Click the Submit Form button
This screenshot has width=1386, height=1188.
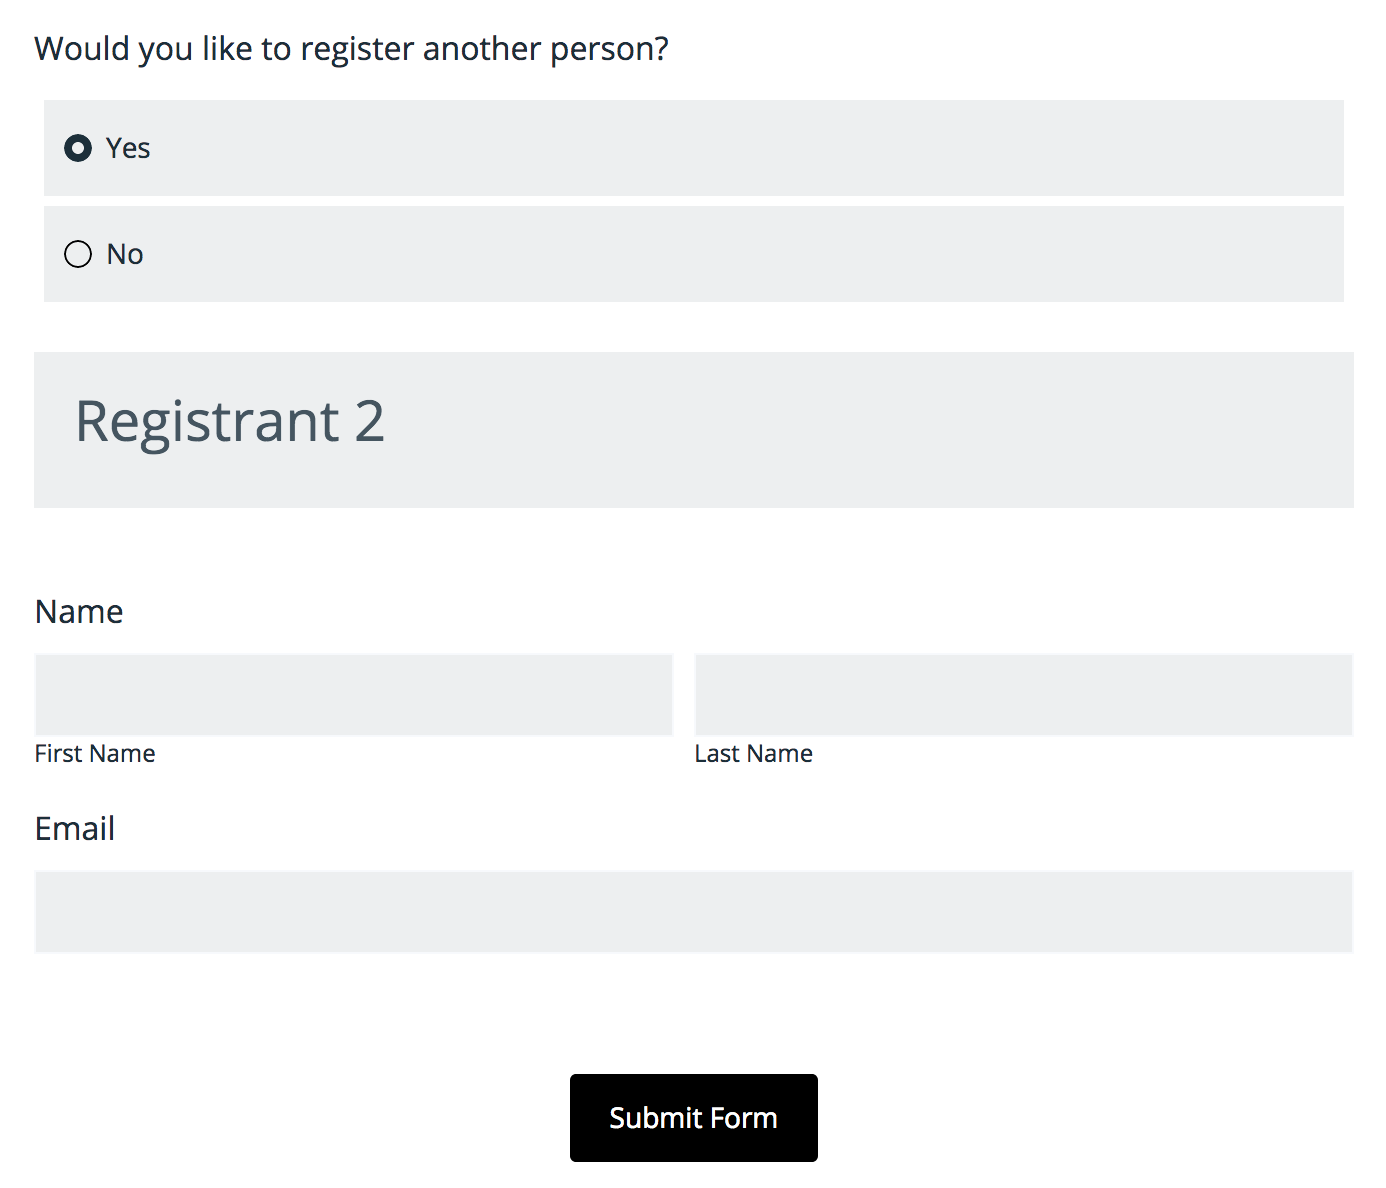point(693,1117)
